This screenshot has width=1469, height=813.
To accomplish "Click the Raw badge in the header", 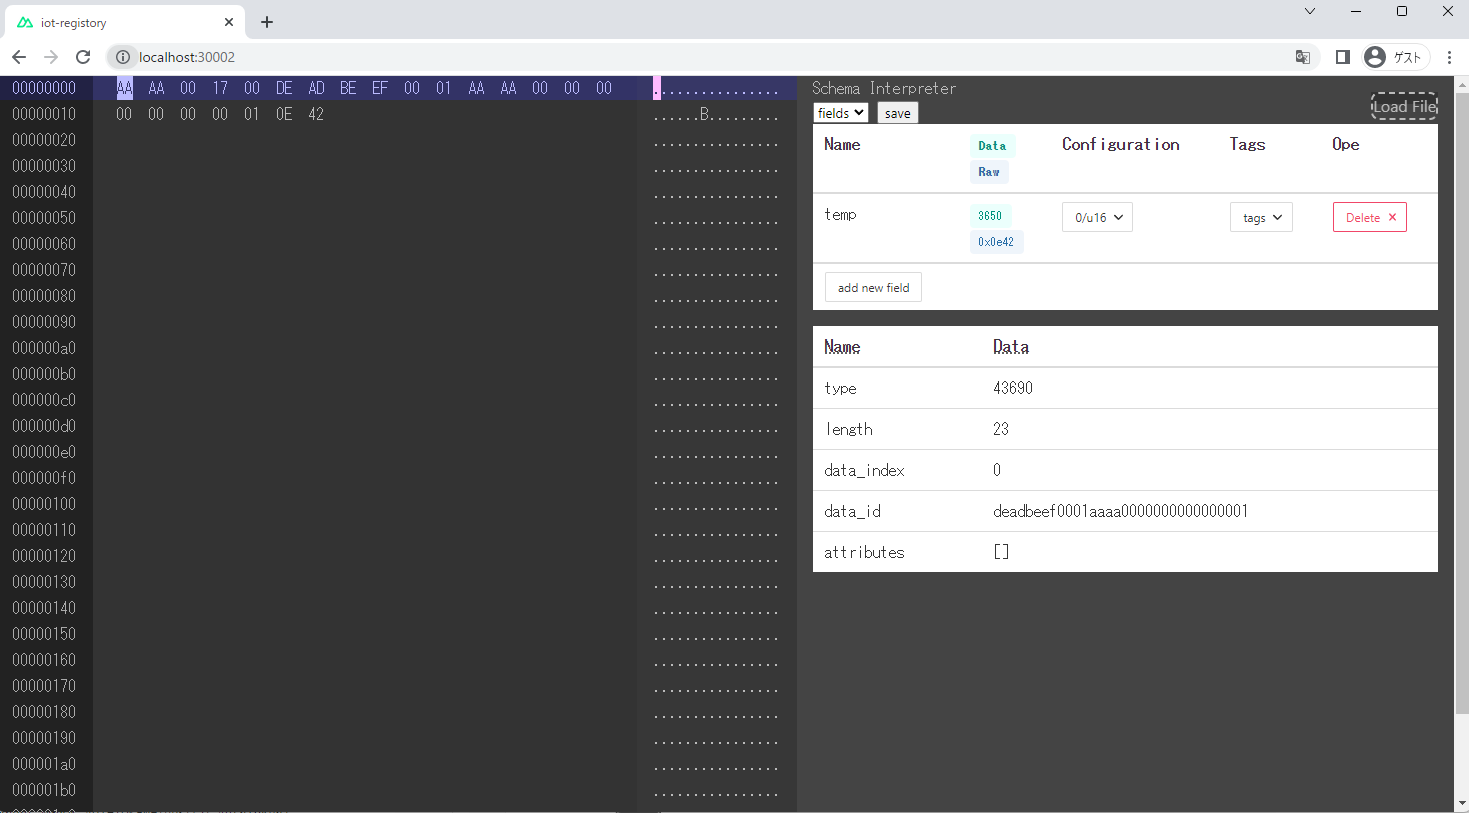I will pyautogui.click(x=989, y=171).
